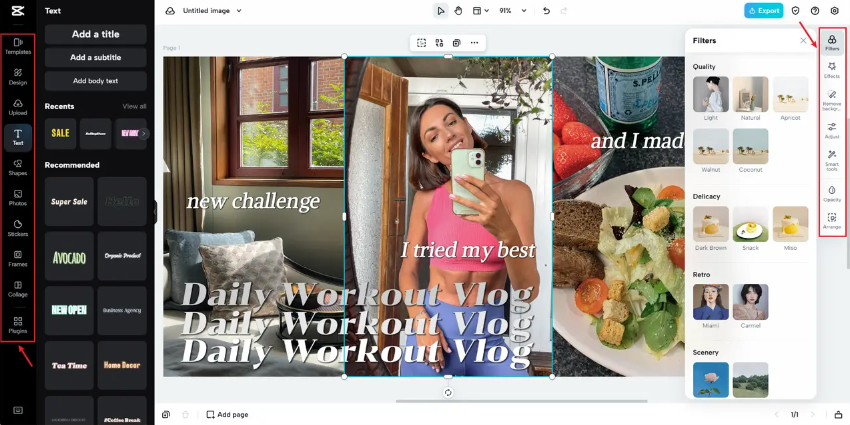This screenshot has height=425, width=850.
Task: Open the canvas layout dropdown
Action: coord(480,11)
